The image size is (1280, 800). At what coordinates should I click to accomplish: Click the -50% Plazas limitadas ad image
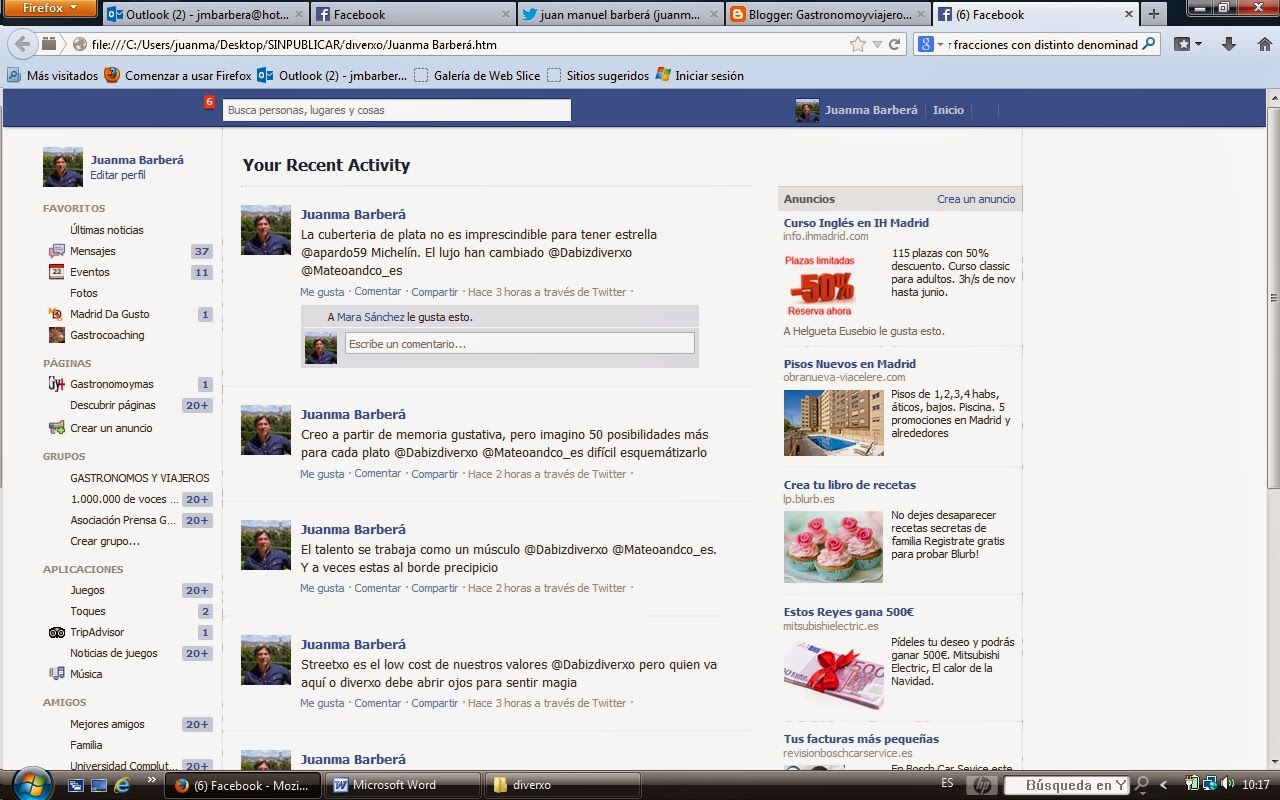(x=820, y=285)
